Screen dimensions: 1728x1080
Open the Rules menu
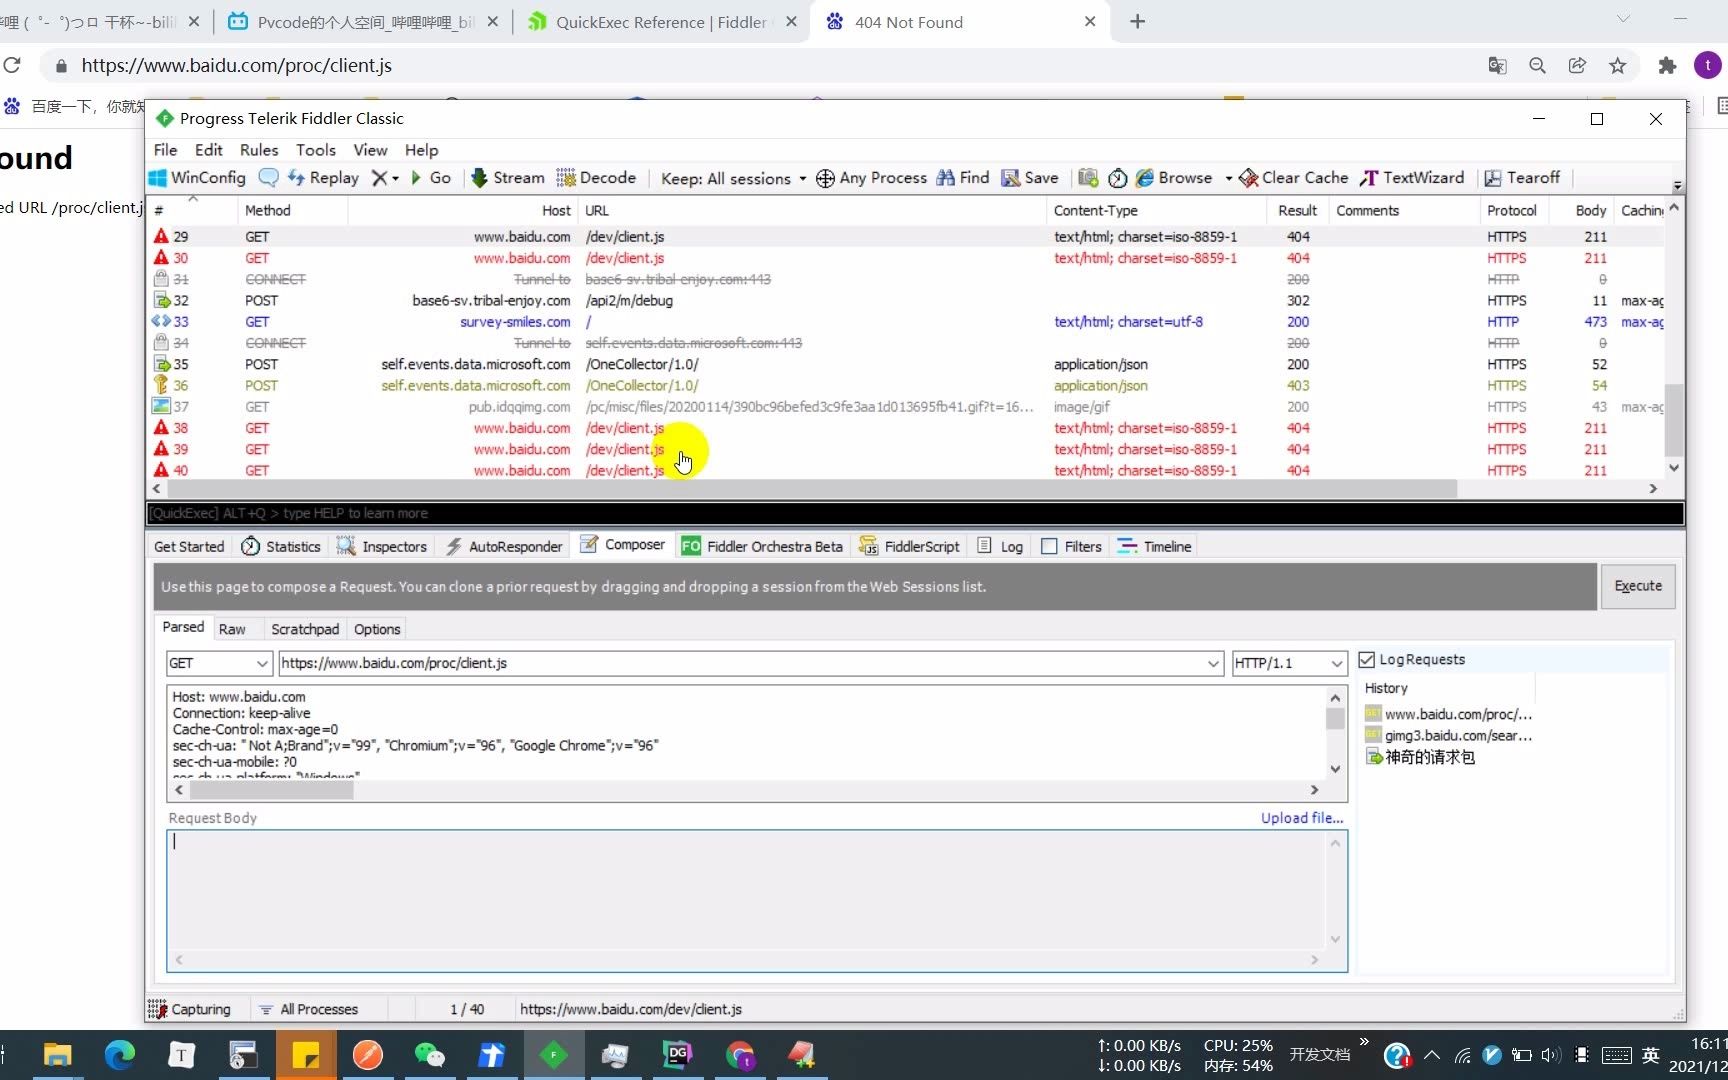(x=259, y=149)
